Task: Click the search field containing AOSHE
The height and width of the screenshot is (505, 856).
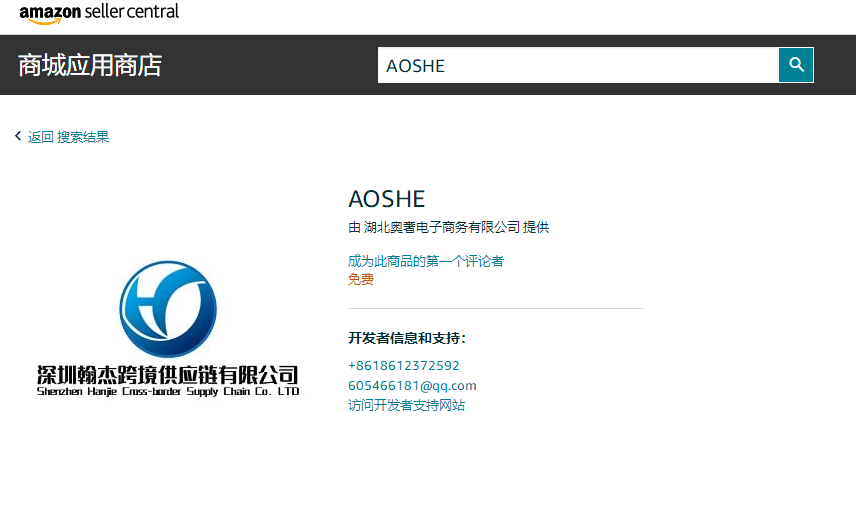Action: tap(578, 65)
